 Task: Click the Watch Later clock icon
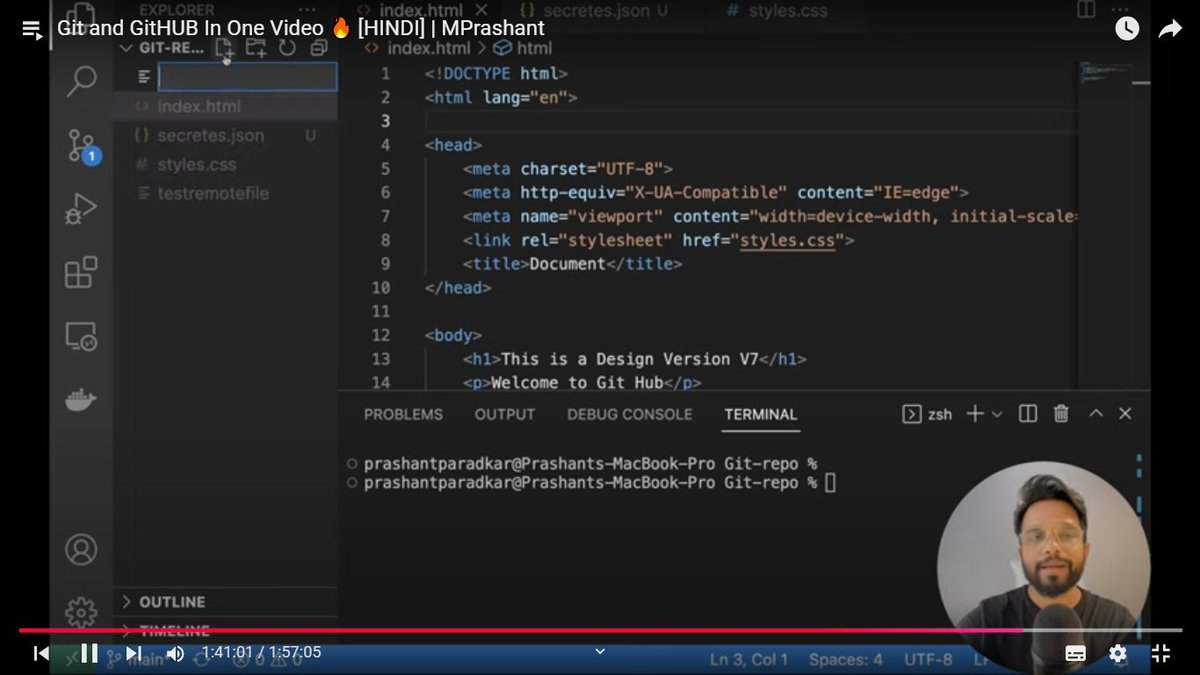(1127, 29)
